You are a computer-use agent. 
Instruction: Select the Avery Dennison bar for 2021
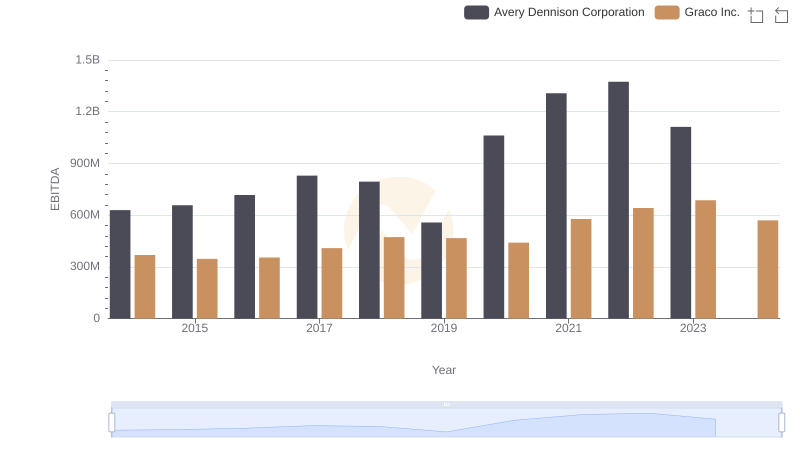click(556, 206)
